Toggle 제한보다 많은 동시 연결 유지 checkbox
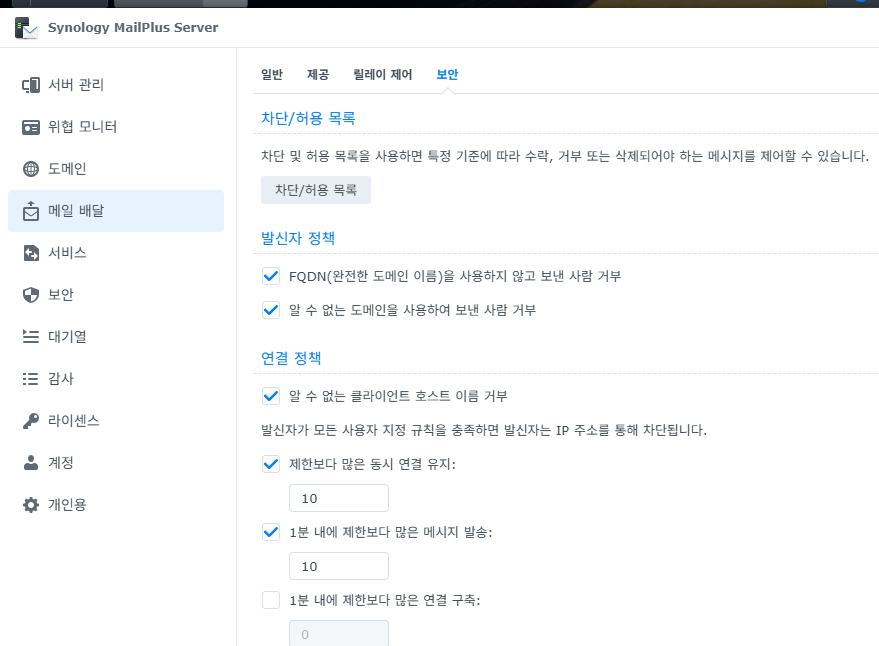The width and height of the screenshot is (879, 646). pos(271,464)
